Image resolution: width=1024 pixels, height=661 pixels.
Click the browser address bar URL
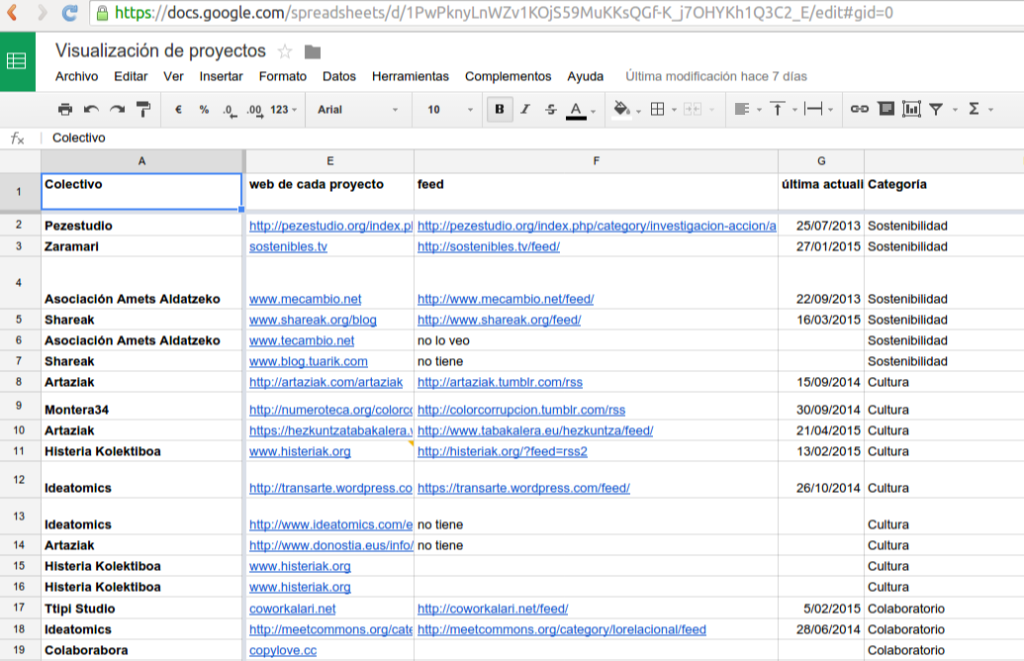pyautogui.click(x=504, y=12)
